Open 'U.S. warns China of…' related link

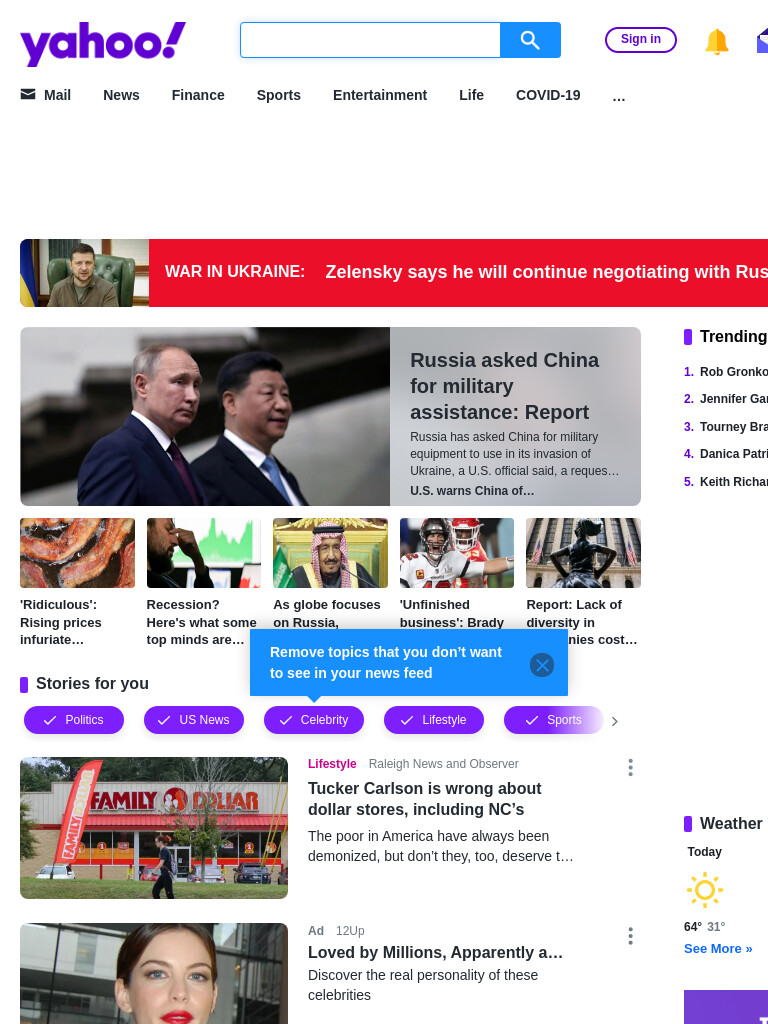click(472, 490)
